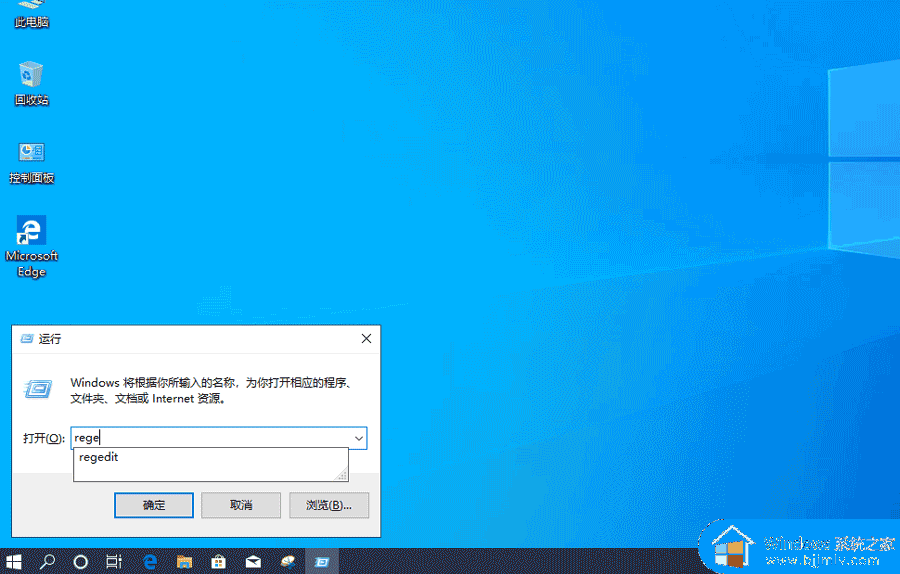Image resolution: width=900 pixels, height=574 pixels.
Task: Open the 此电脑 desktop icon
Action: pos(32,14)
